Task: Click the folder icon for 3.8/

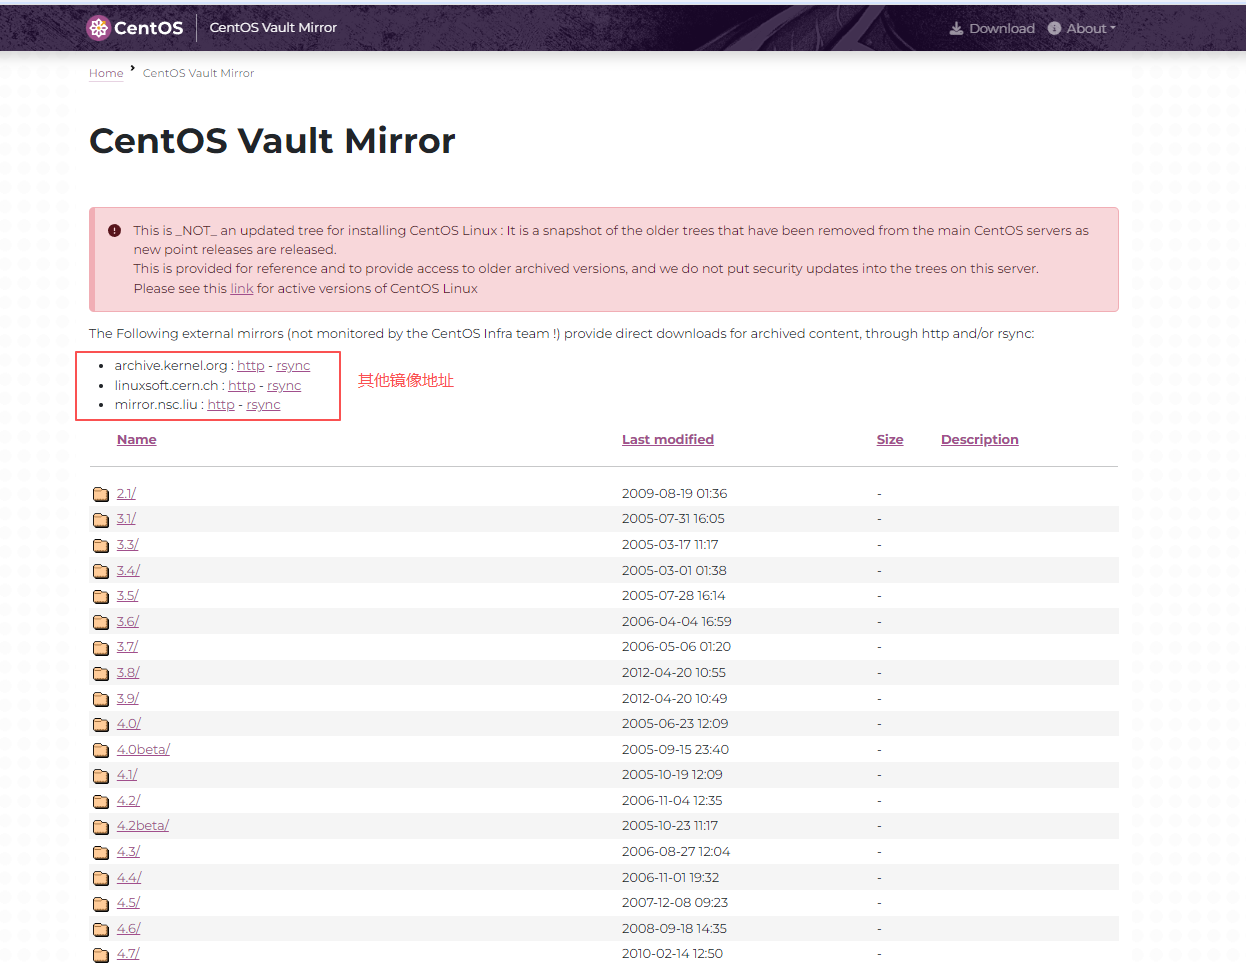Action: pyautogui.click(x=101, y=673)
